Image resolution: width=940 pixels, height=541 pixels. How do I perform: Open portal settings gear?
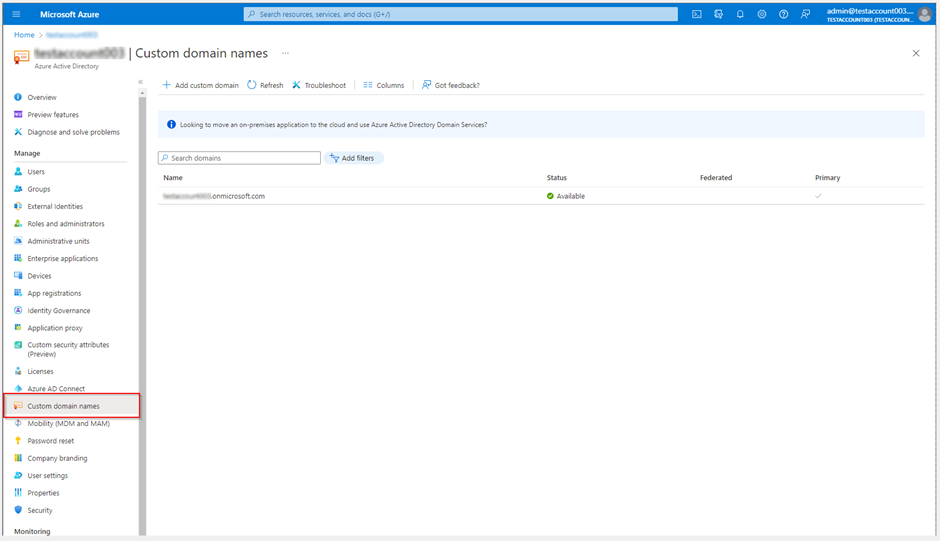pyautogui.click(x=761, y=14)
